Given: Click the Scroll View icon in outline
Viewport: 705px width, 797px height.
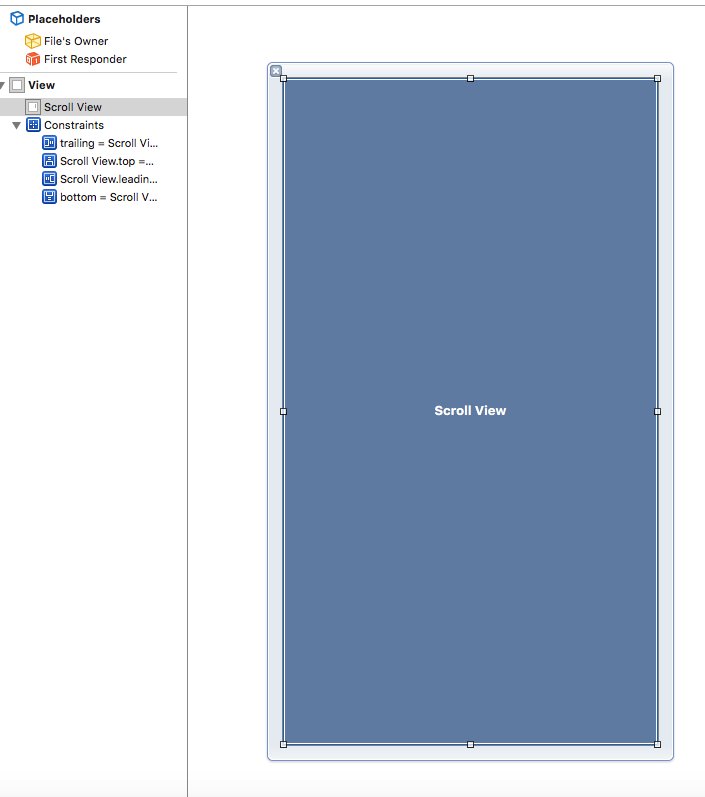Looking at the screenshot, I should click(33, 107).
